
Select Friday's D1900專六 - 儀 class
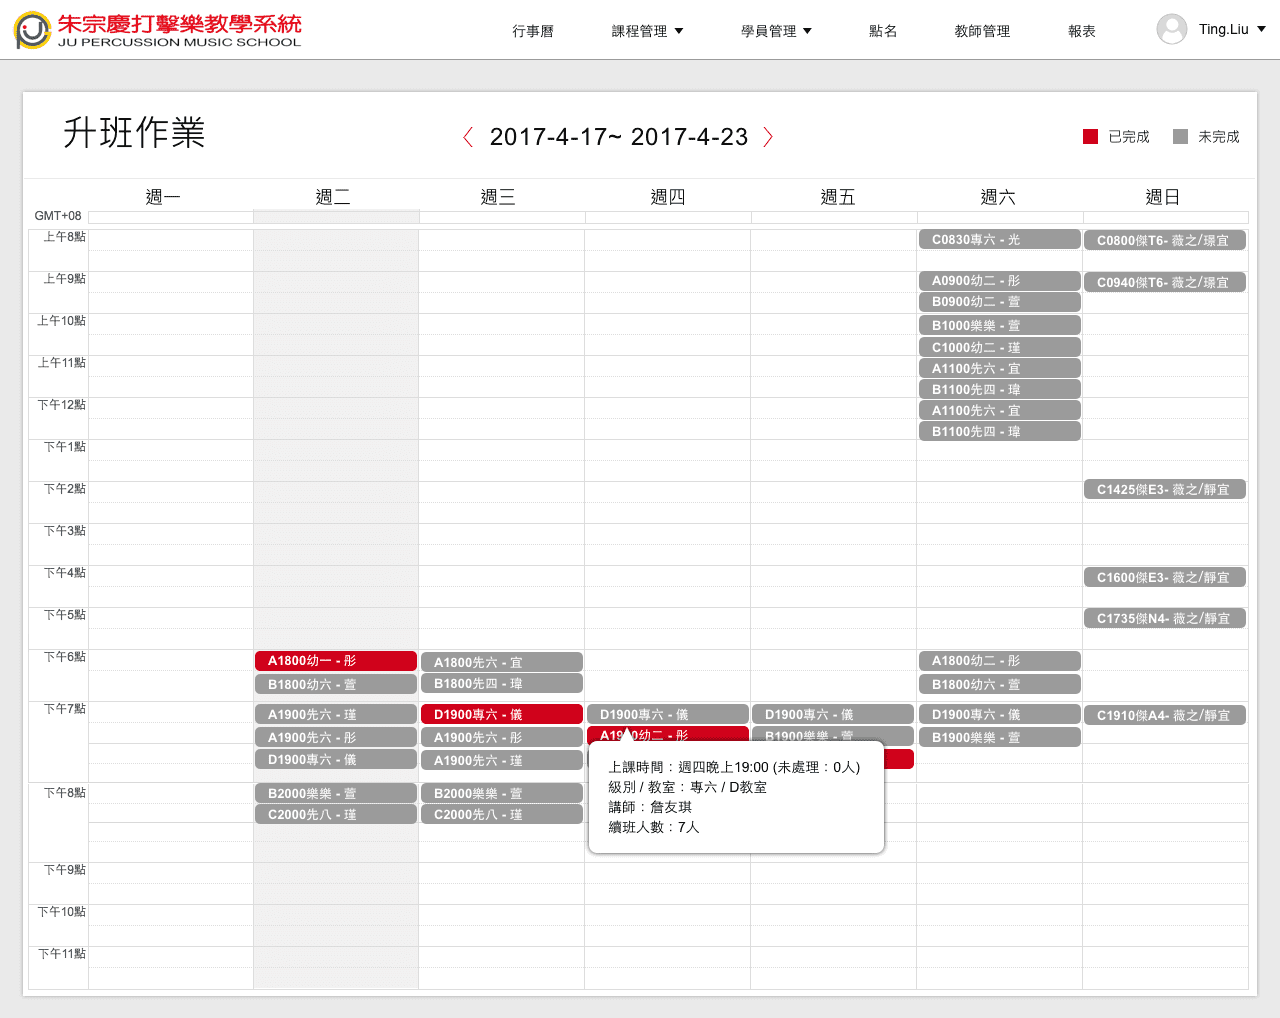[x=833, y=715]
